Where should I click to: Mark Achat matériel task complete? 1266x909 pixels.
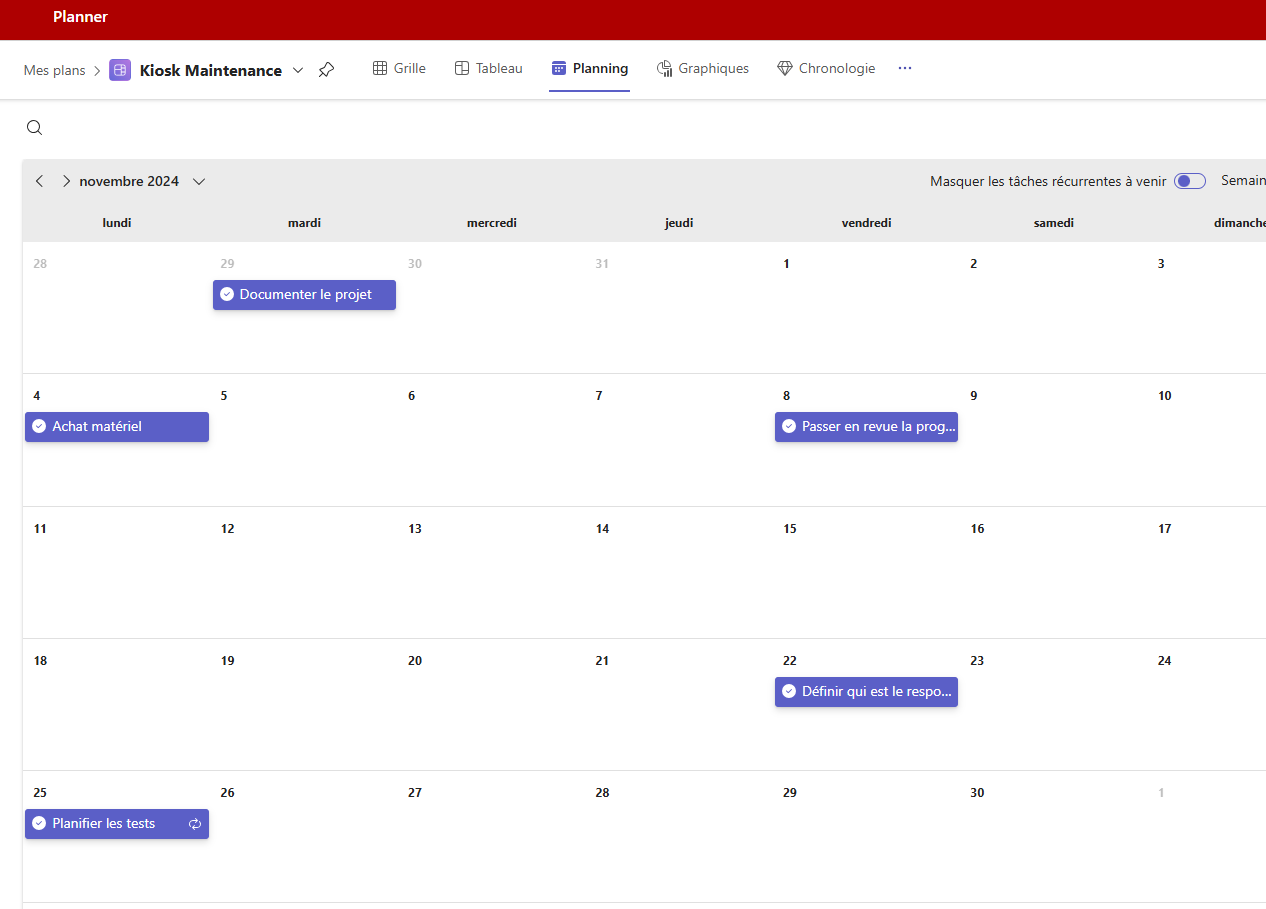[x=39, y=427]
